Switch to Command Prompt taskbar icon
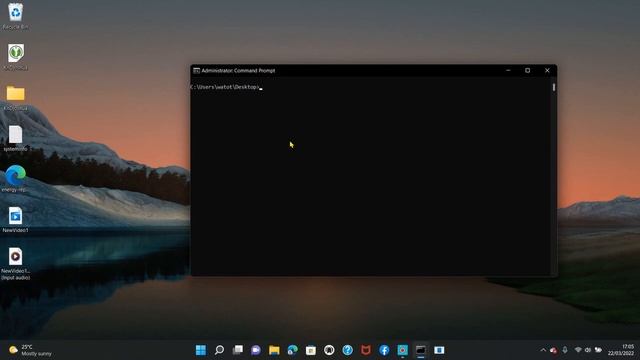The height and width of the screenshot is (360, 640). tap(421, 350)
